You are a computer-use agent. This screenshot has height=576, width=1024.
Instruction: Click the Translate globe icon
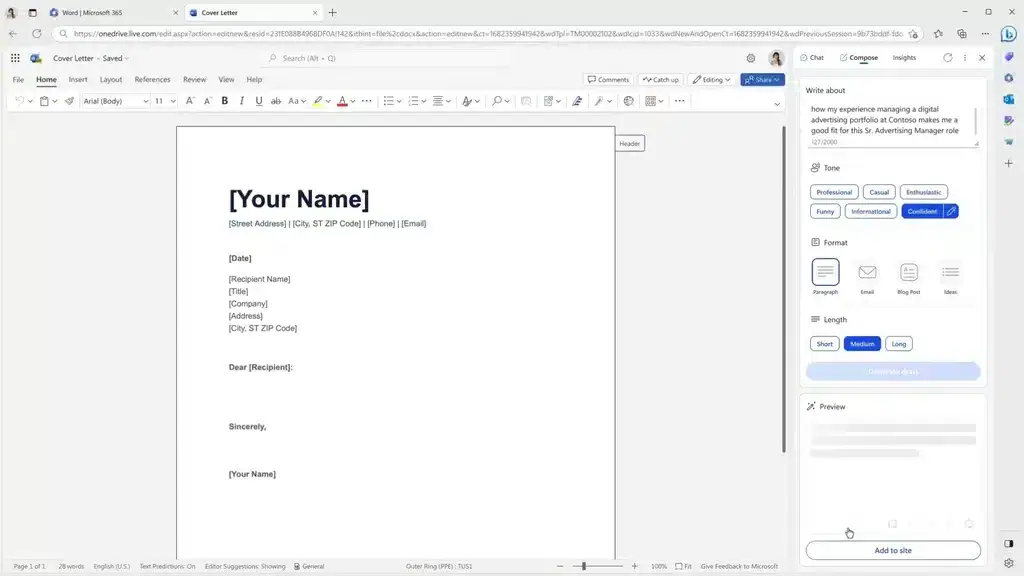[x=627, y=100]
